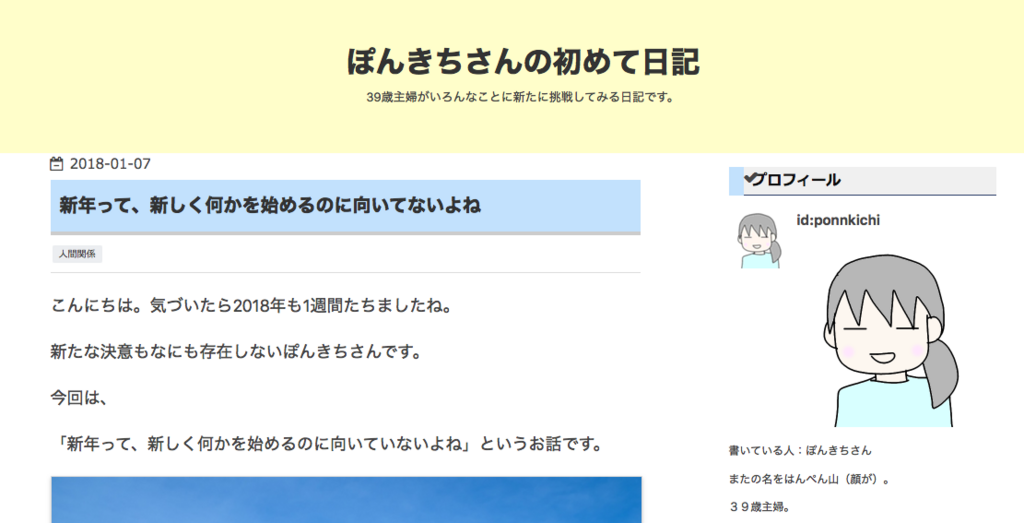1024x523 pixels.
Task: Select the 人間関係 category tag
Action: (x=77, y=254)
